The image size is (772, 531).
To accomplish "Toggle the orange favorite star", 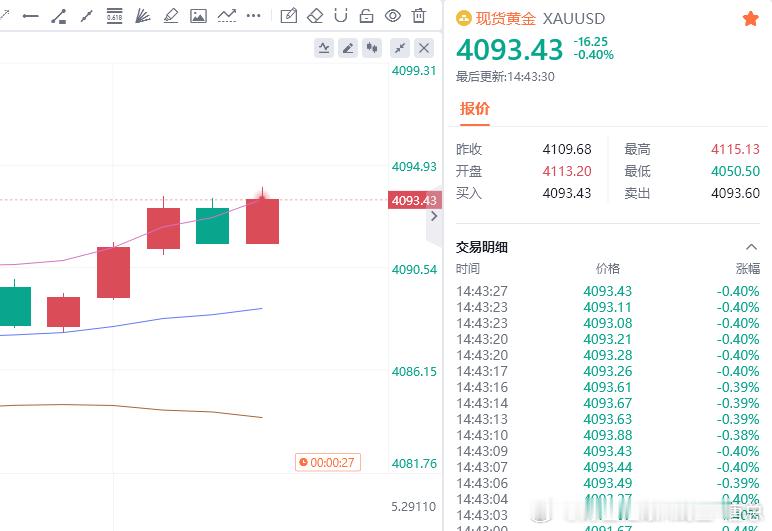I will [x=751, y=19].
